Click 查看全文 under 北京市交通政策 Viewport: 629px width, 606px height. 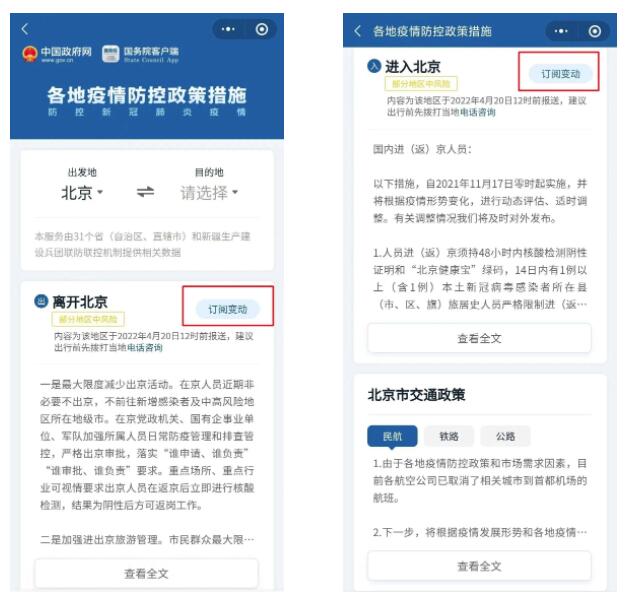pos(479,566)
